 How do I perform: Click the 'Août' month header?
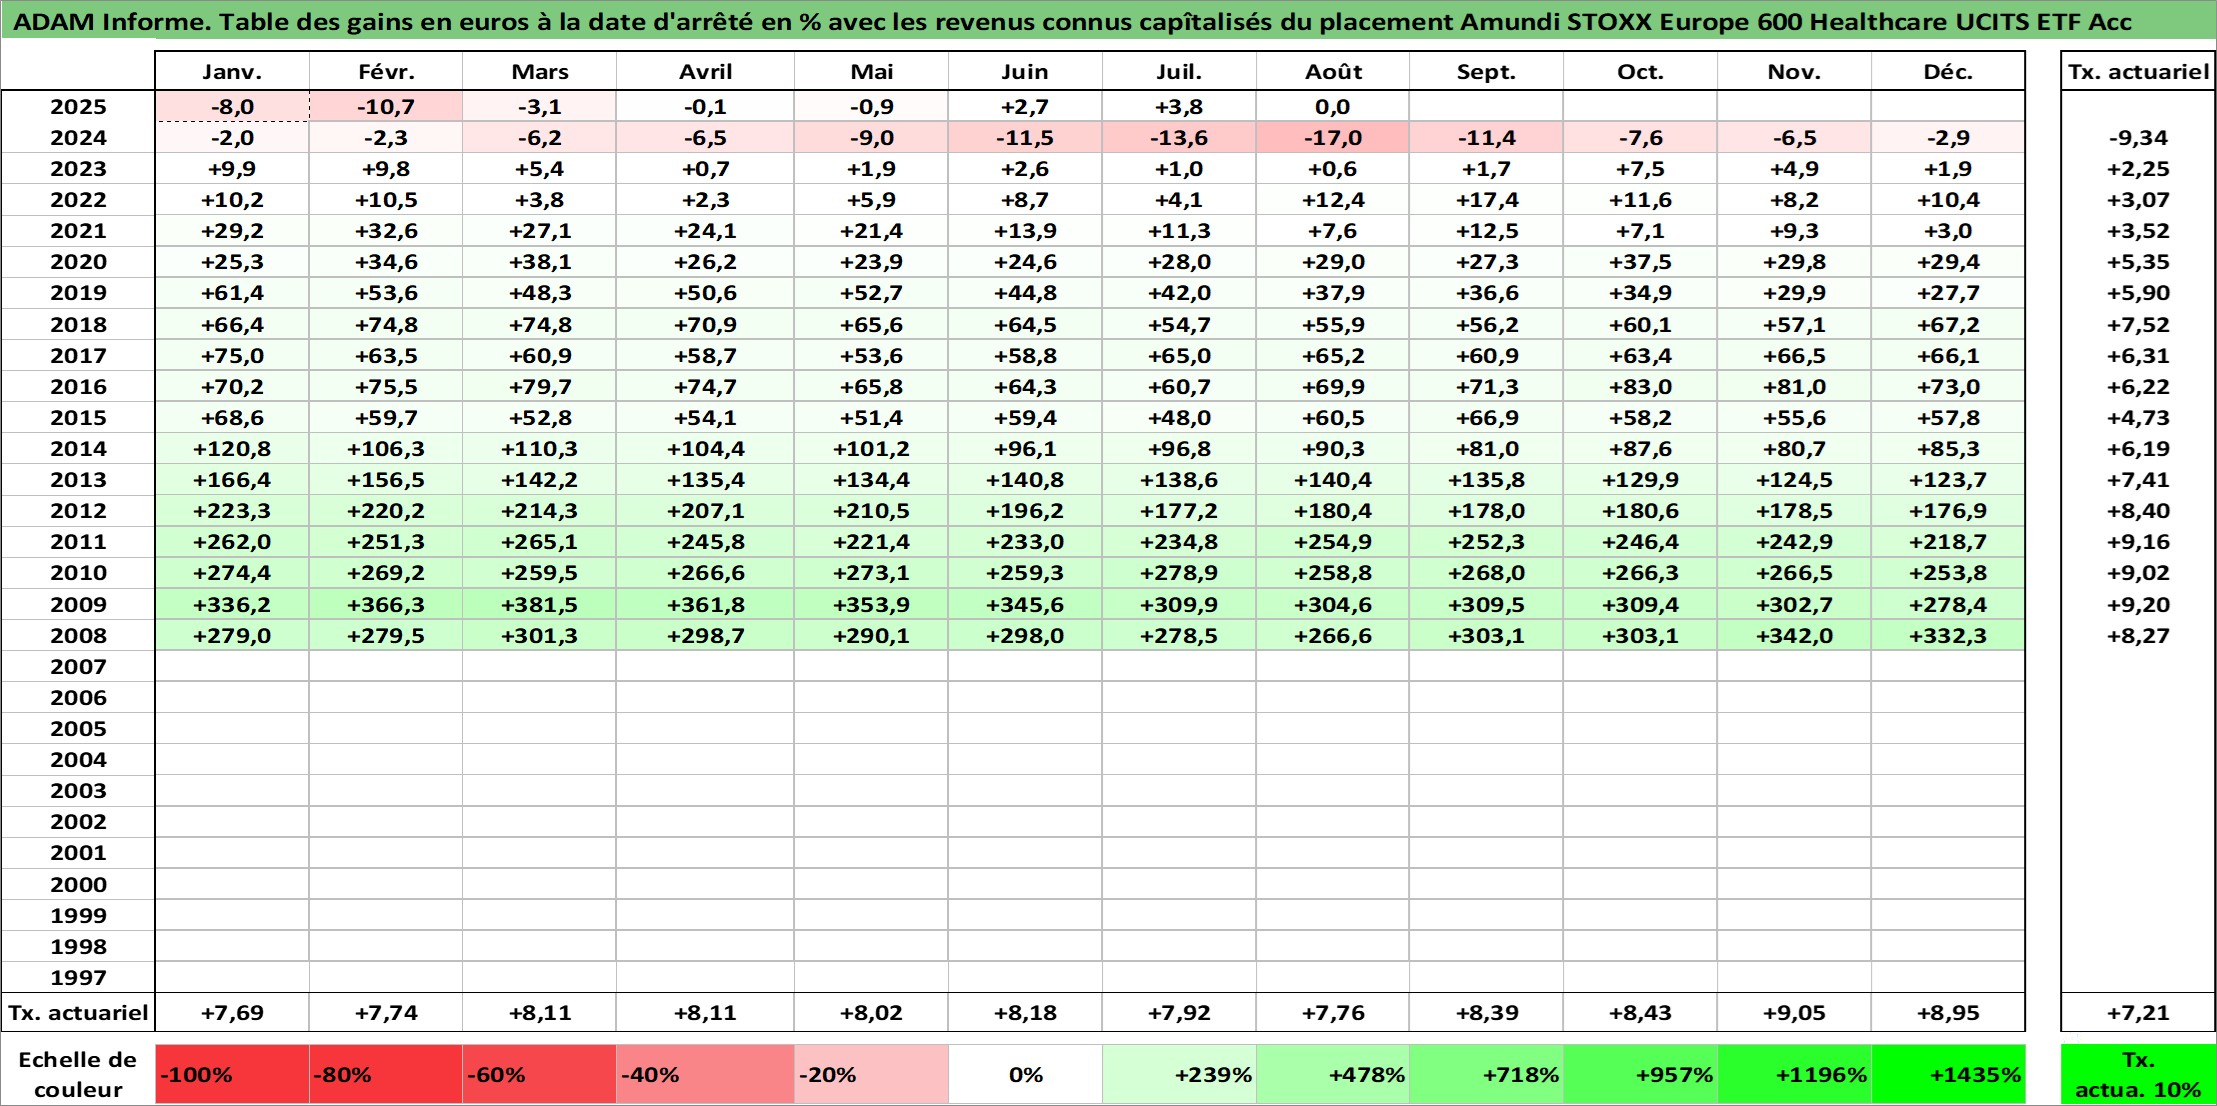click(1333, 72)
